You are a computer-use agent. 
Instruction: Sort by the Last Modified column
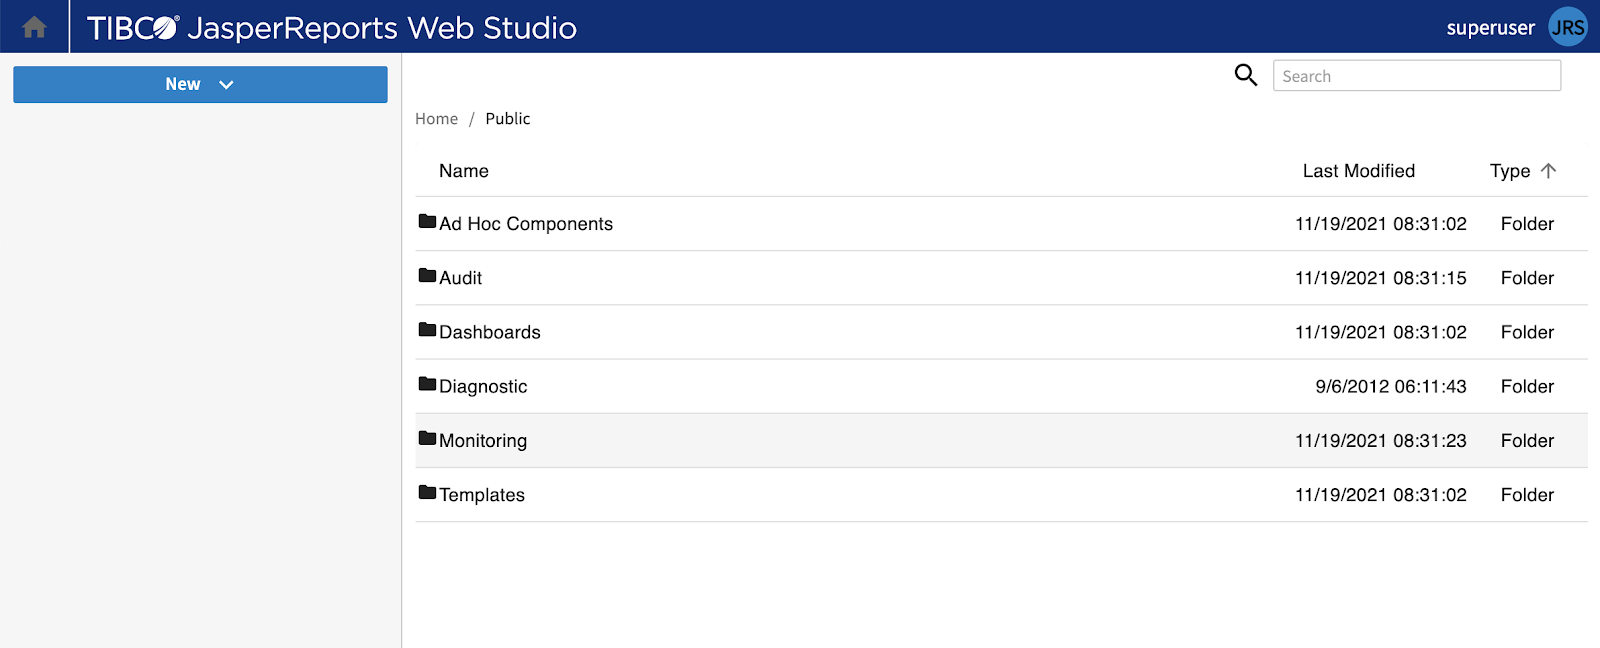1358,170
